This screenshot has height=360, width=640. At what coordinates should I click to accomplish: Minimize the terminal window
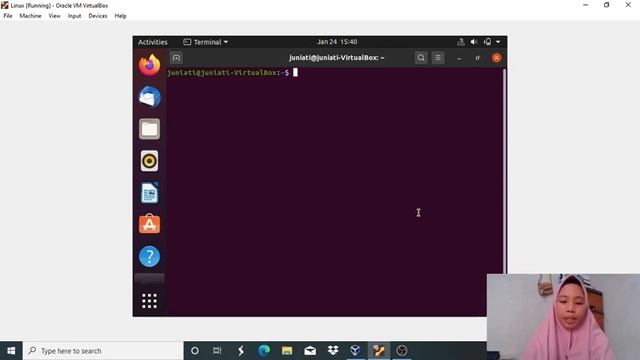pyautogui.click(x=459, y=58)
